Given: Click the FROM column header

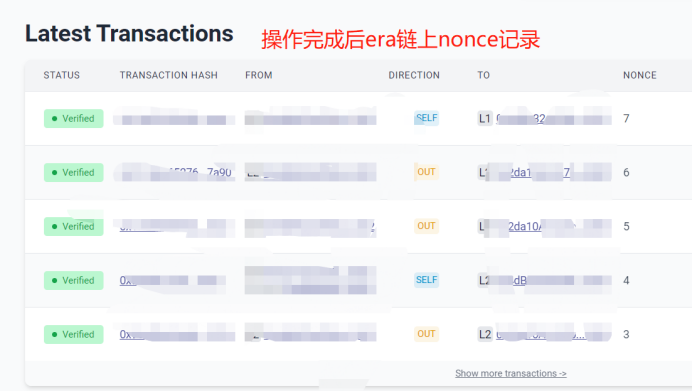Looking at the screenshot, I should click(x=259, y=75).
